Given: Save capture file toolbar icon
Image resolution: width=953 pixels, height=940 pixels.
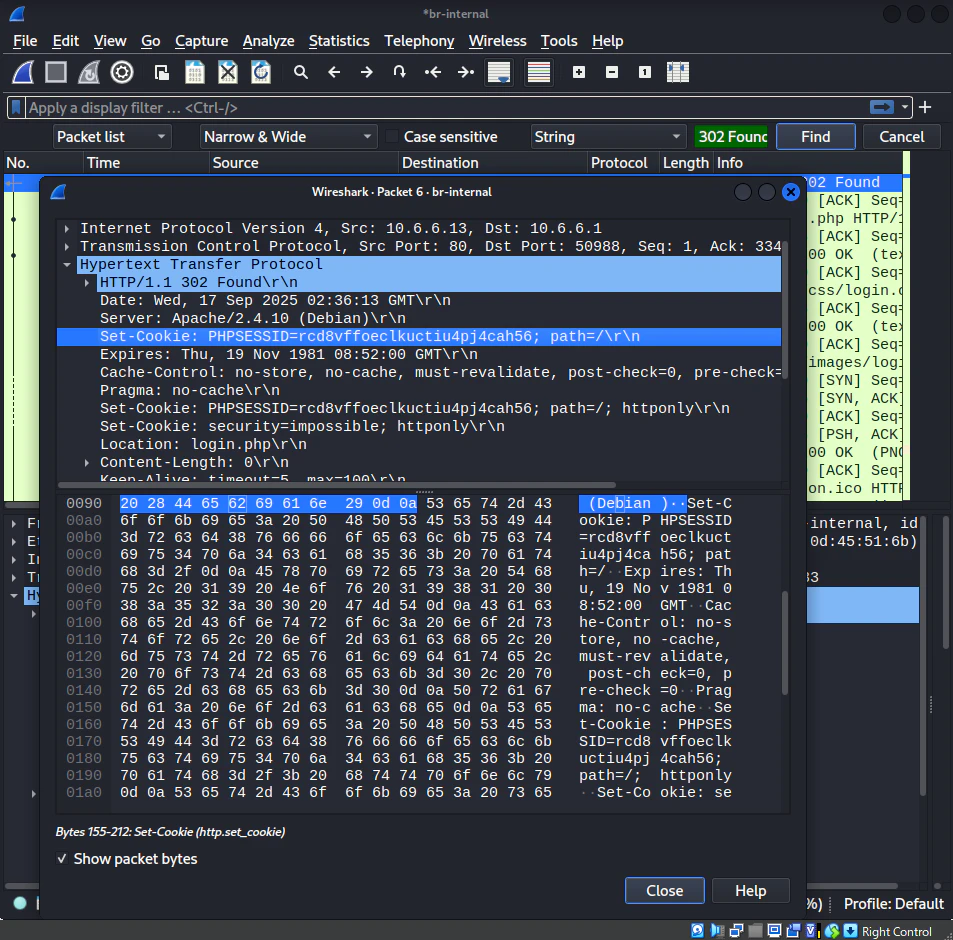Looking at the screenshot, I should tap(194, 72).
